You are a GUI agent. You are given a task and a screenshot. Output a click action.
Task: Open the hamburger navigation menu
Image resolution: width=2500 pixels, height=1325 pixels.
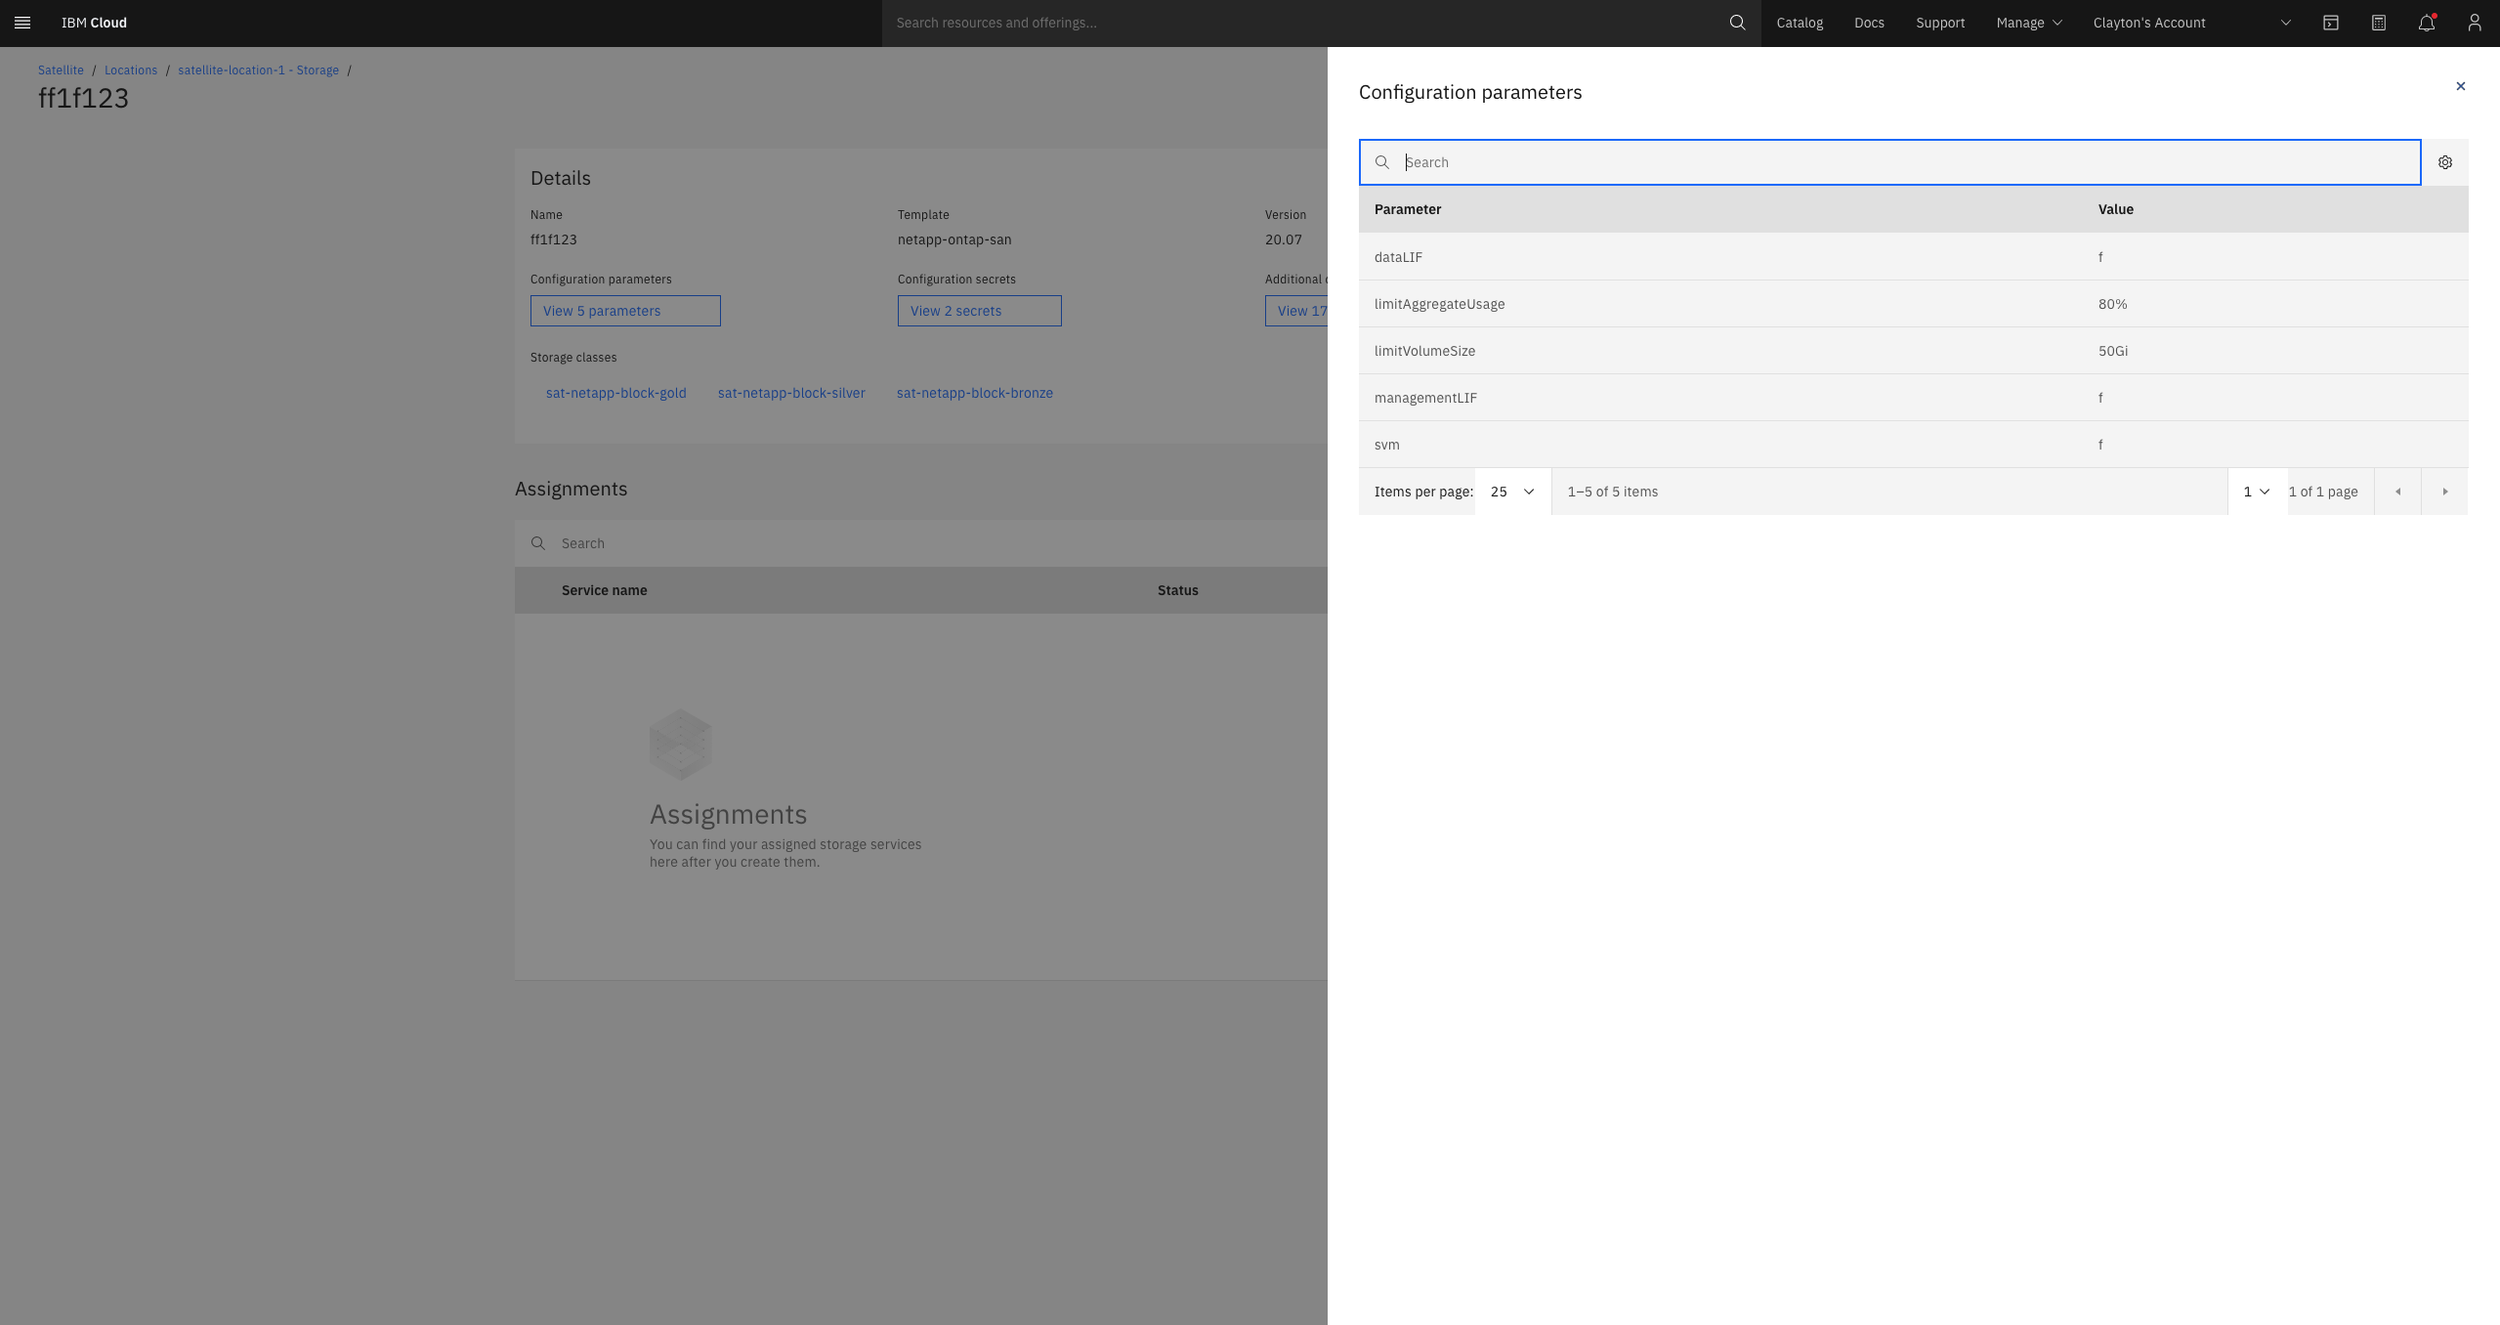pos(22,23)
